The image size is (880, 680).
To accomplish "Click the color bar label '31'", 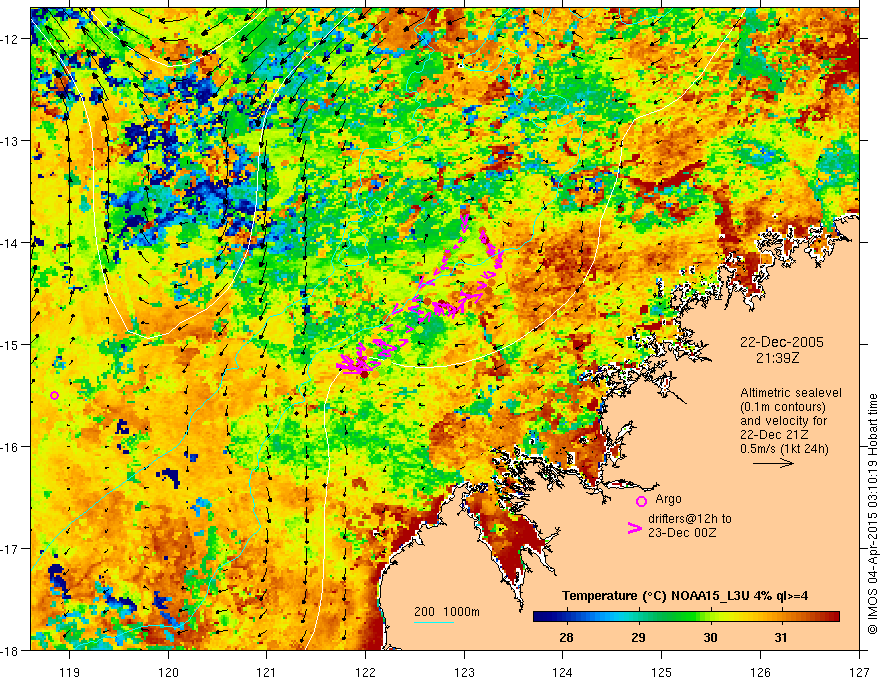I will [x=781, y=637].
